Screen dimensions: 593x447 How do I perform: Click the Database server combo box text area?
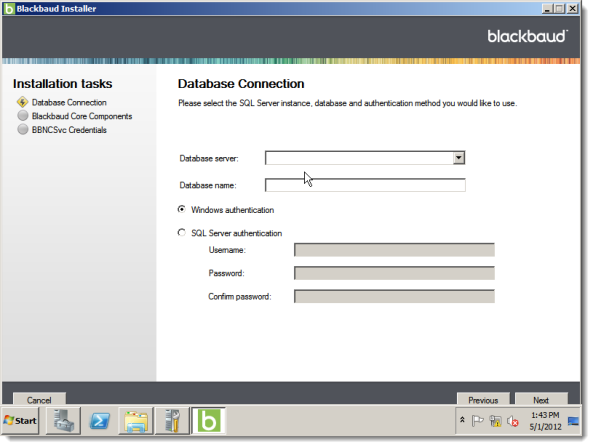click(x=359, y=158)
